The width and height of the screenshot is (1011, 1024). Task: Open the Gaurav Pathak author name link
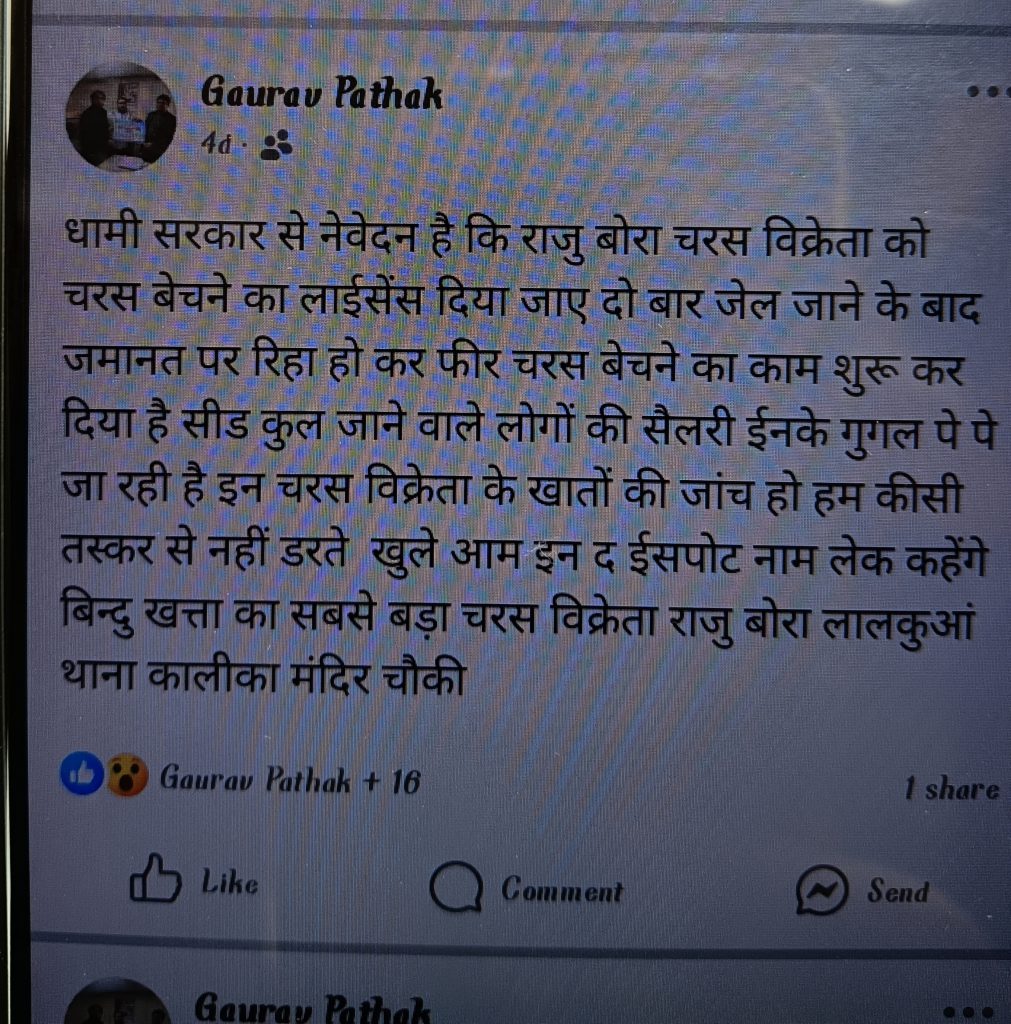click(x=321, y=93)
